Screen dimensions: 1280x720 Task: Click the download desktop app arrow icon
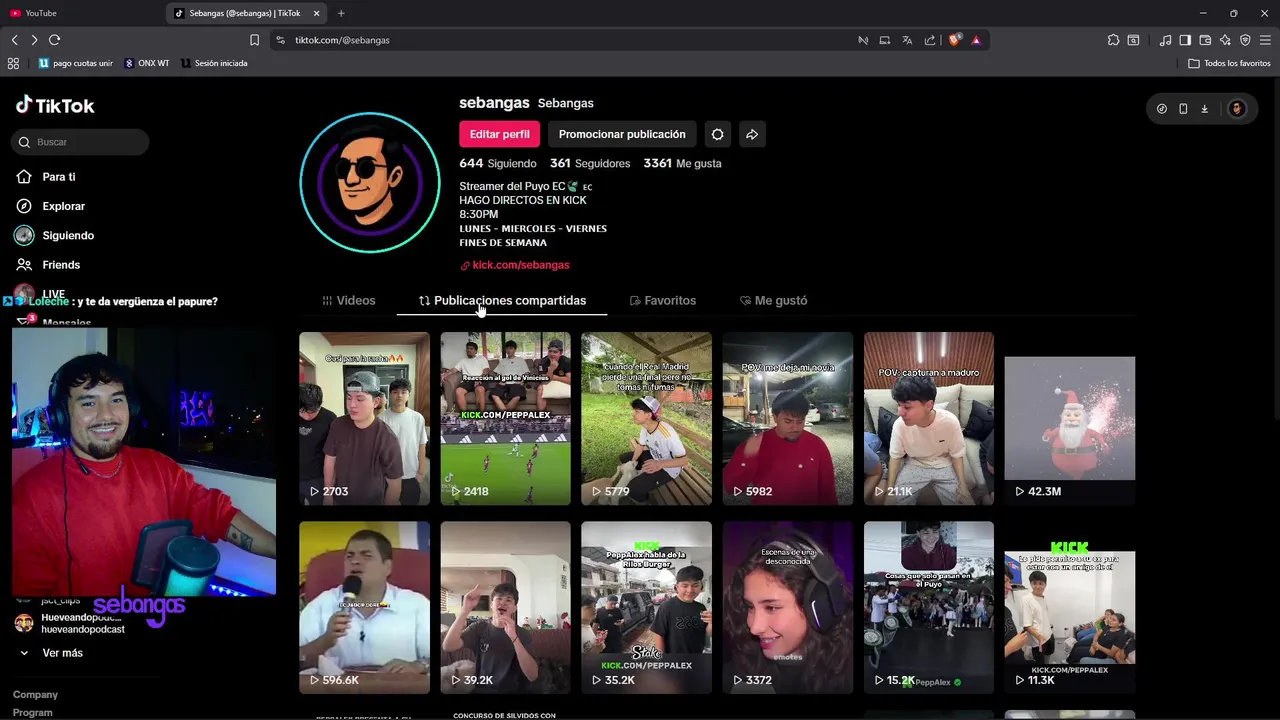[x=1204, y=109]
